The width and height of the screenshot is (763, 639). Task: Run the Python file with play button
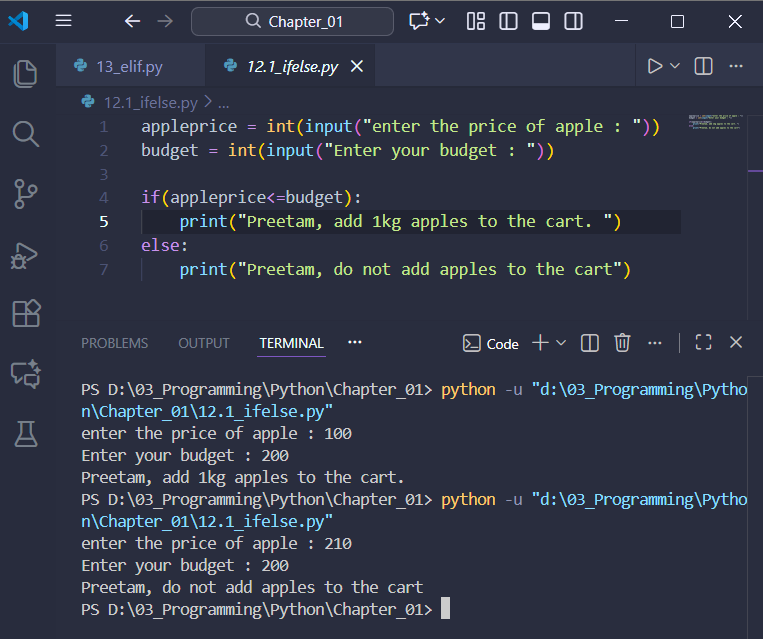point(655,66)
